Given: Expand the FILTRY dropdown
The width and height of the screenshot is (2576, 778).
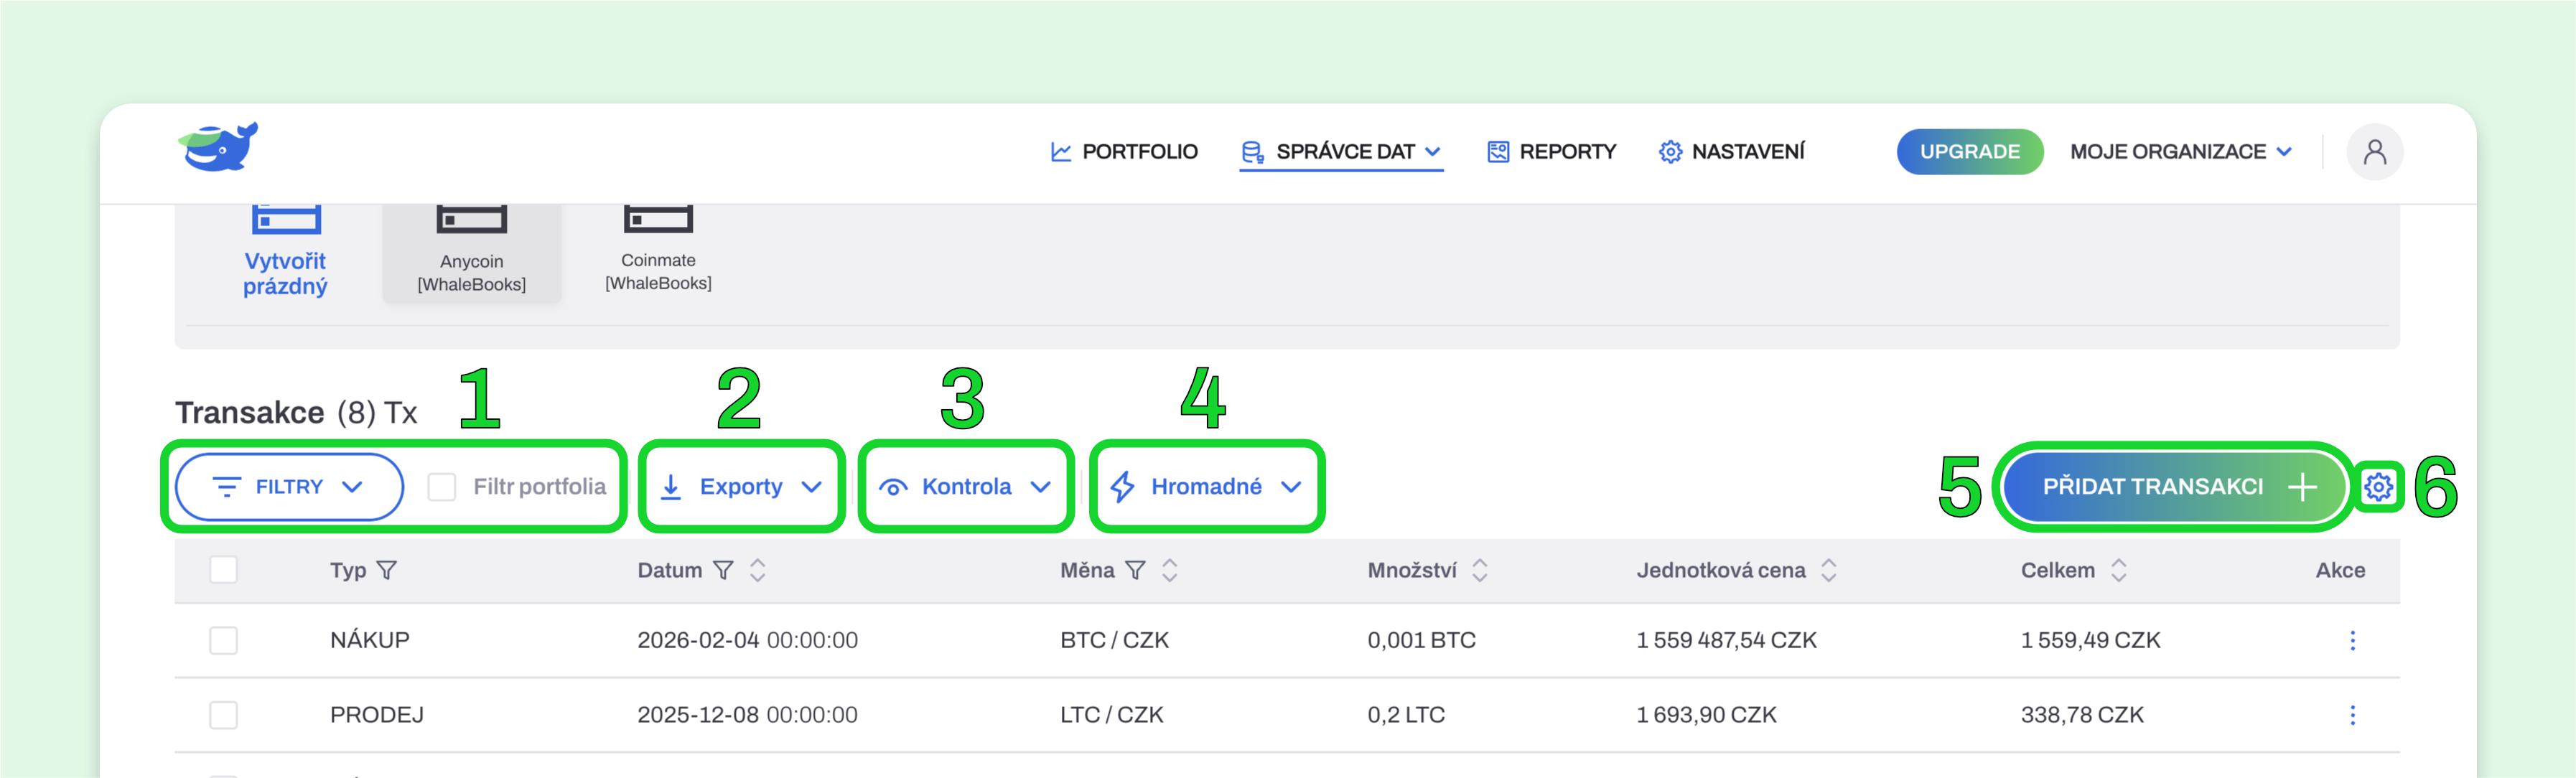Looking at the screenshot, I should point(289,487).
